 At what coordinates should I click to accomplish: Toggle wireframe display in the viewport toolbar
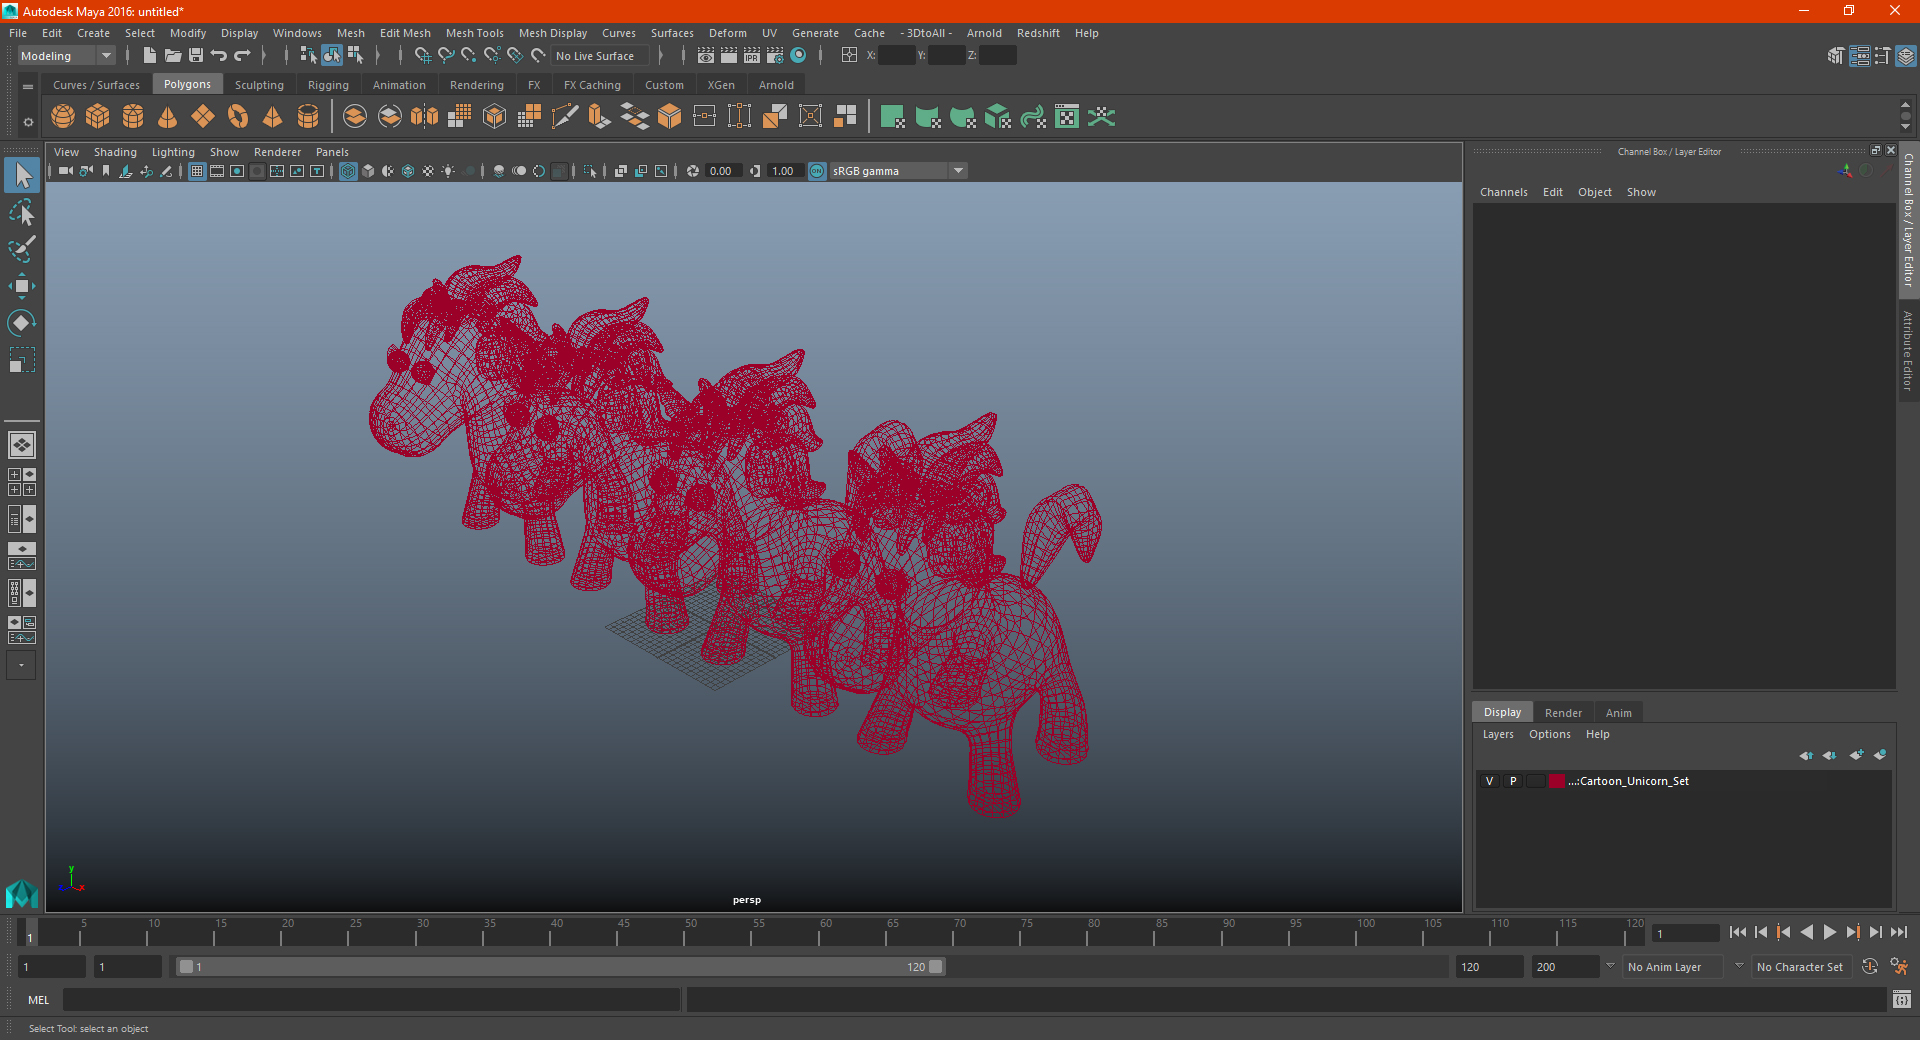348,171
